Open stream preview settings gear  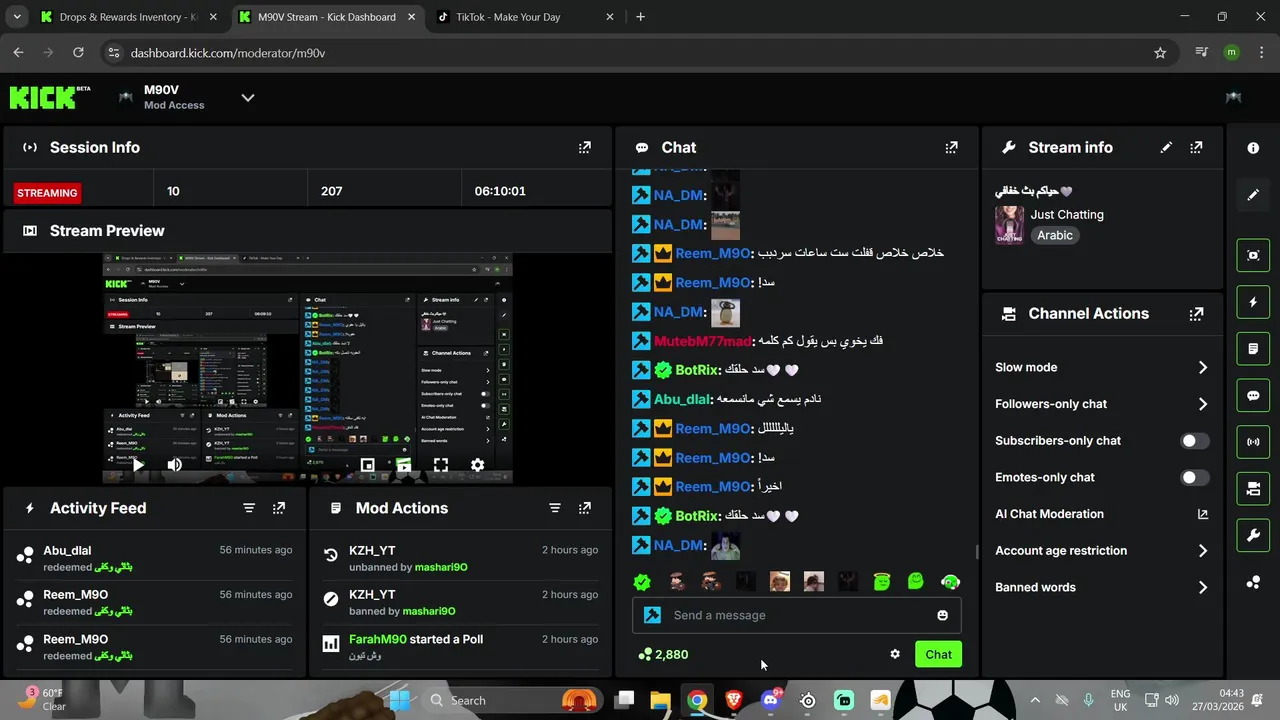(x=478, y=465)
